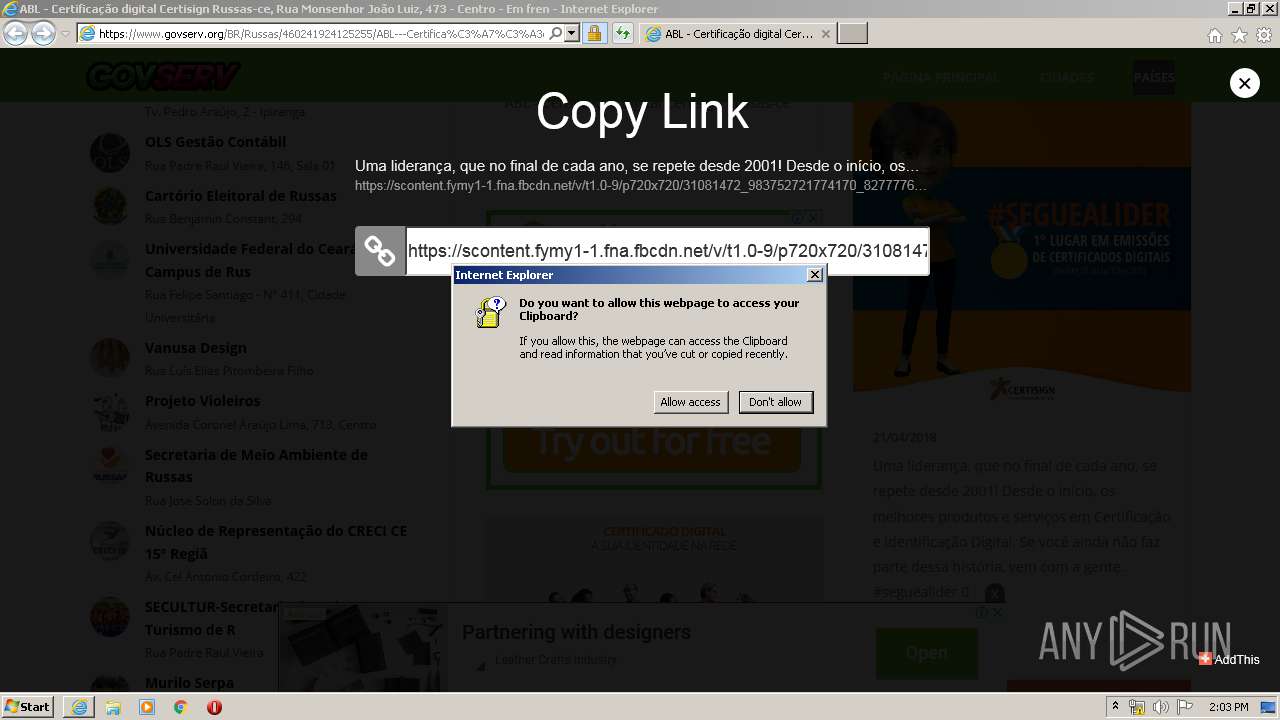Close the ABL - Certificação digital tab
The height and width of the screenshot is (720, 1280).
tap(825, 34)
